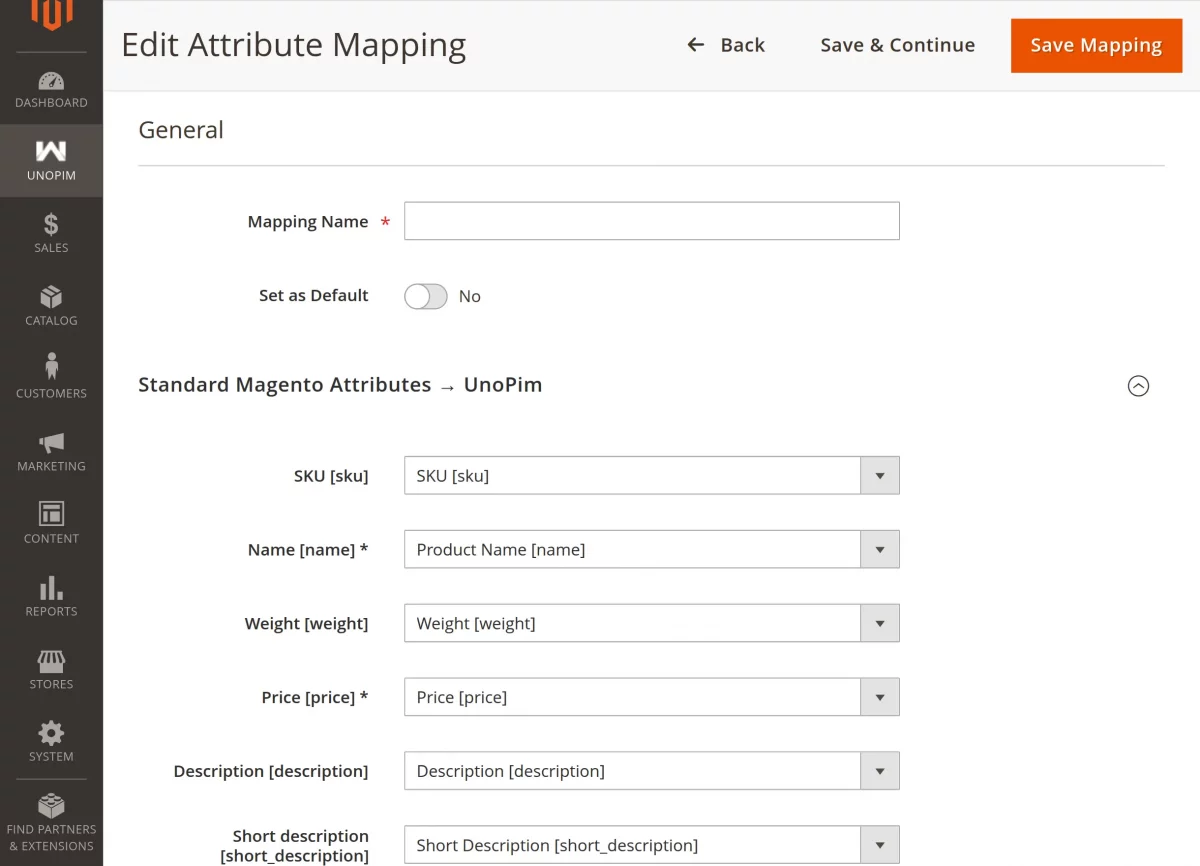The height and width of the screenshot is (866, 1200).
Task: Open Find Partners & Extensions icon
Action: click(x=51, y=805)
